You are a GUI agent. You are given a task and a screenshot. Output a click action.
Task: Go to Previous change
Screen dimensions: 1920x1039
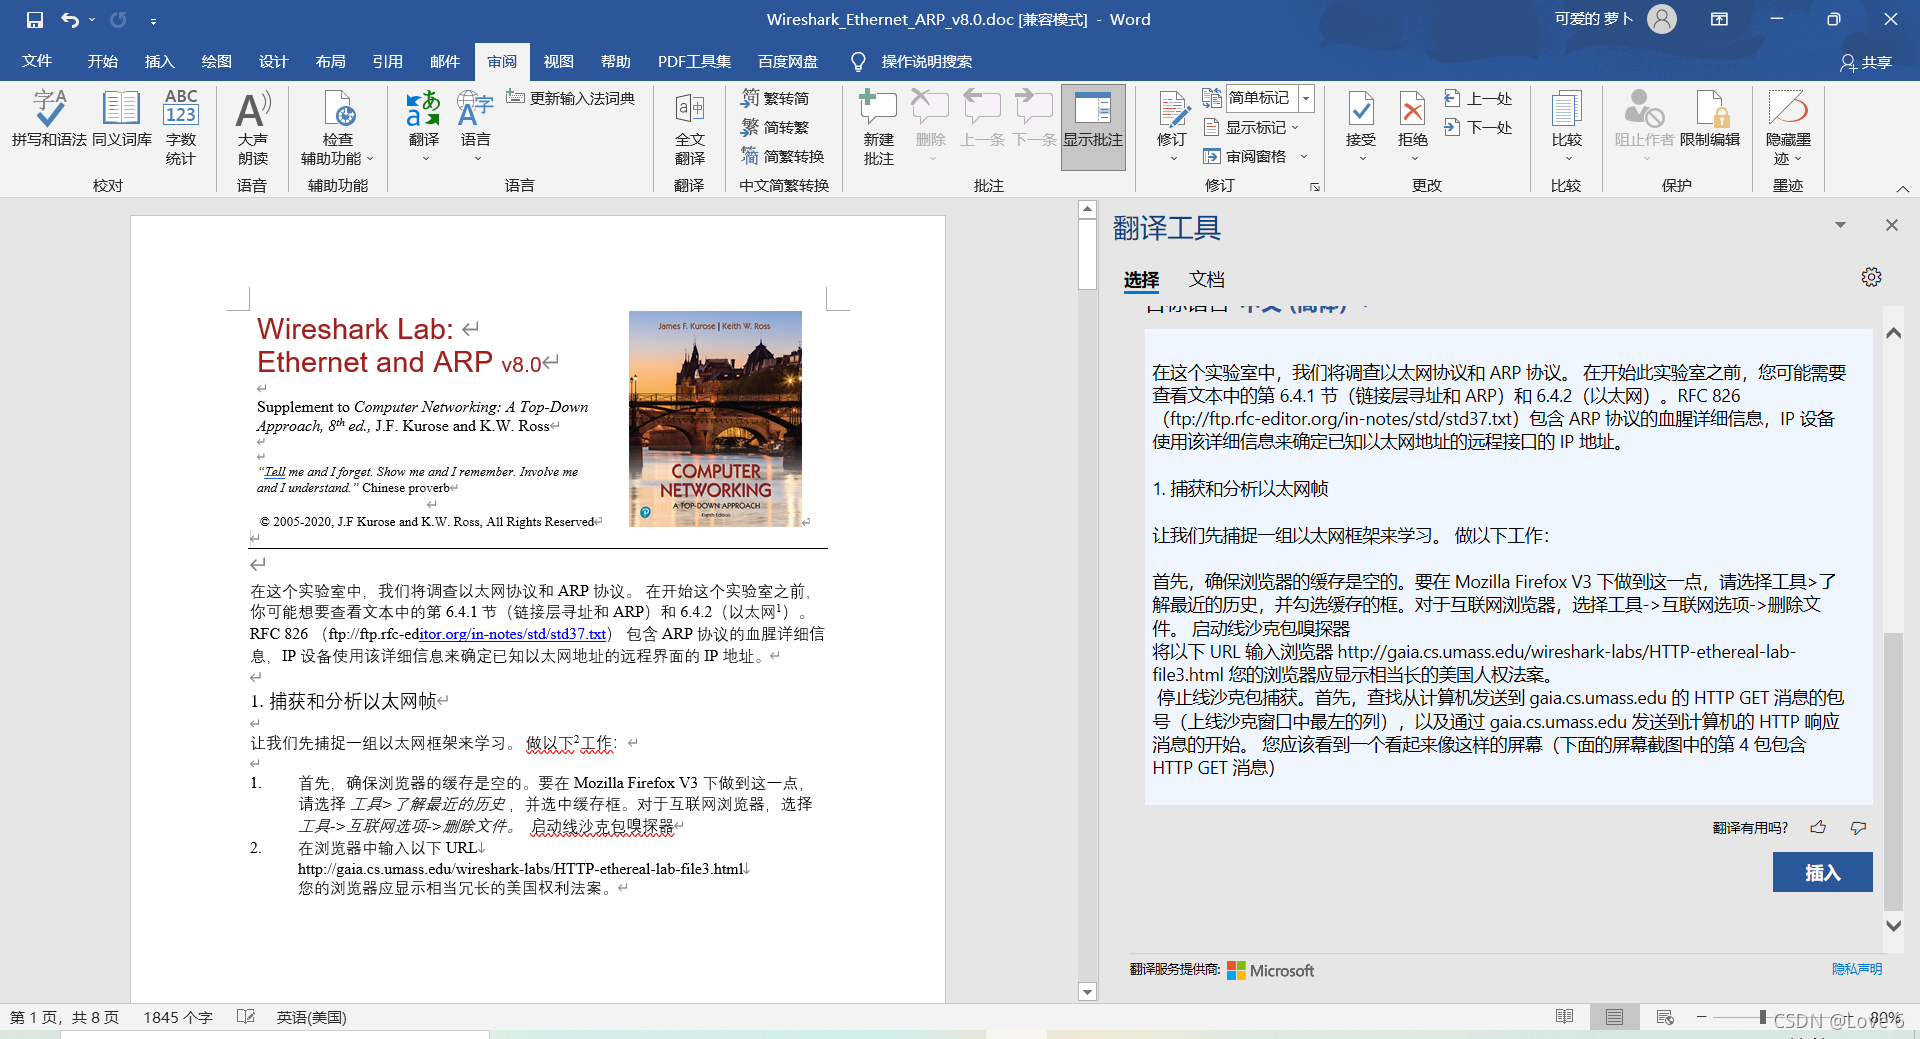coord(1479,98)
